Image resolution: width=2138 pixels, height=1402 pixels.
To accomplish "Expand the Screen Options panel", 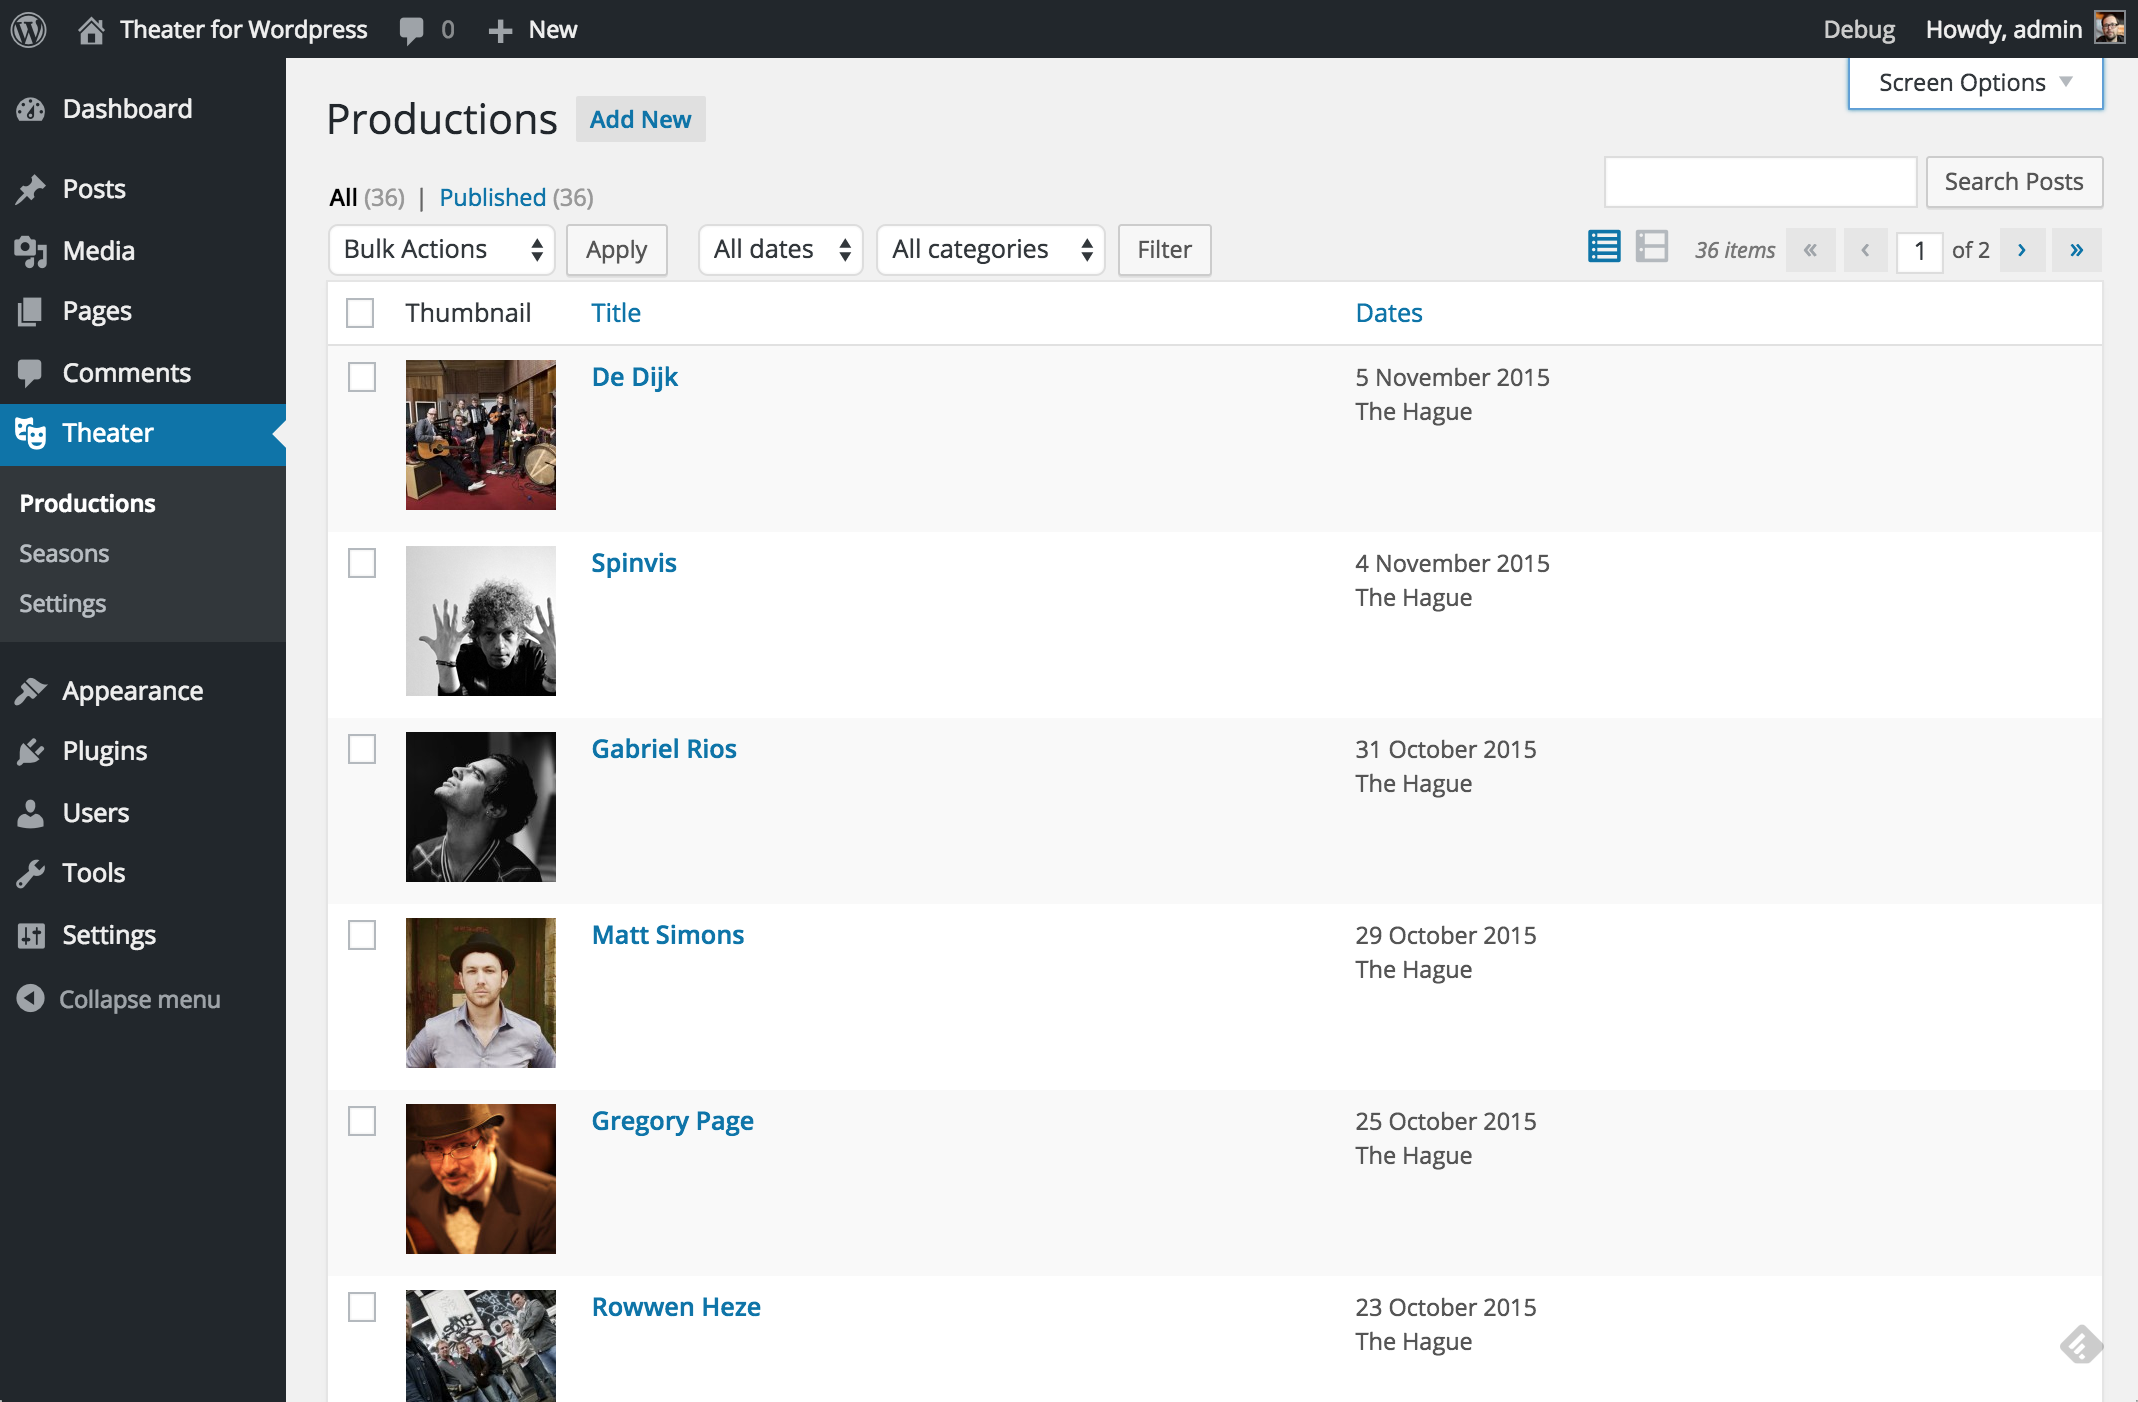I will pos(1975,83).
